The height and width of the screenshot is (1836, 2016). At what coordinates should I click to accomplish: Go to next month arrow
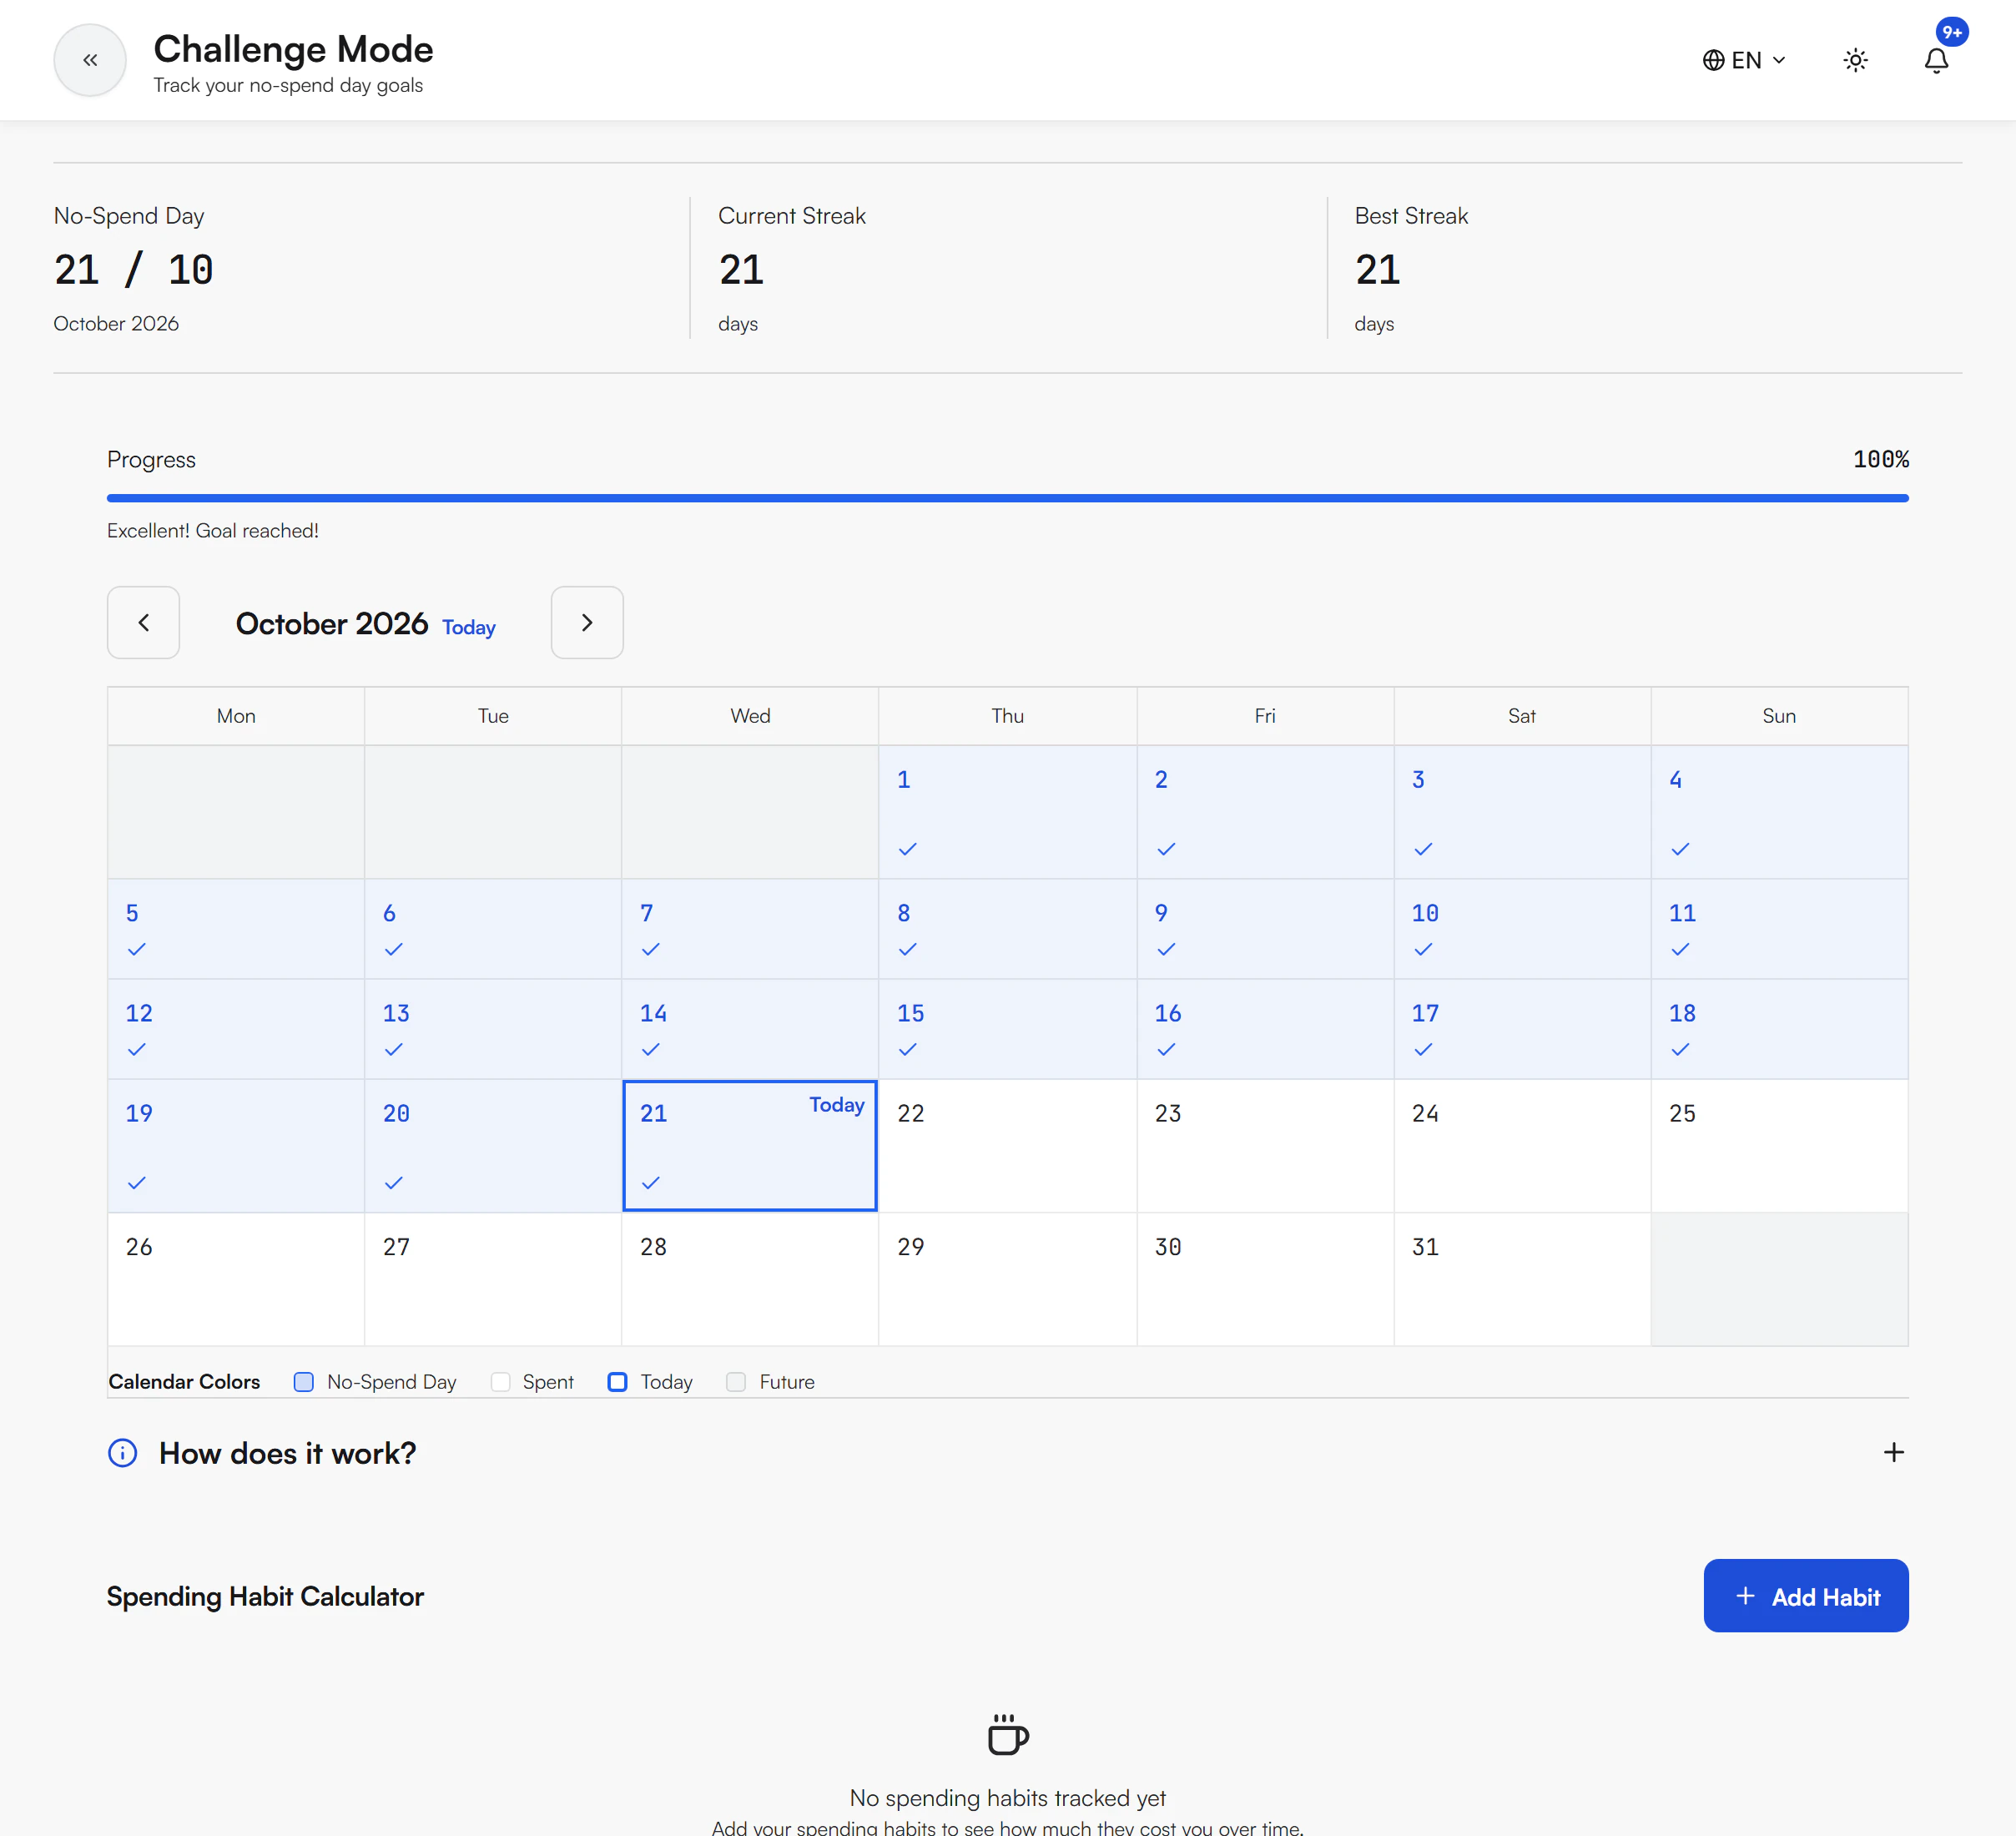tap(587, 622)
